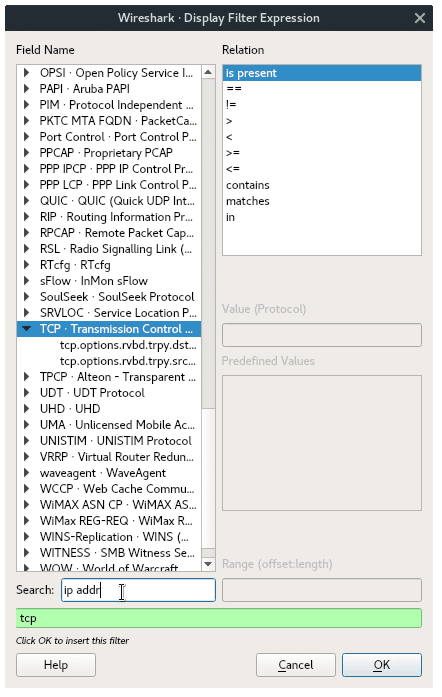
Task: Click the Search input field
Action: (x=138, y=590)
